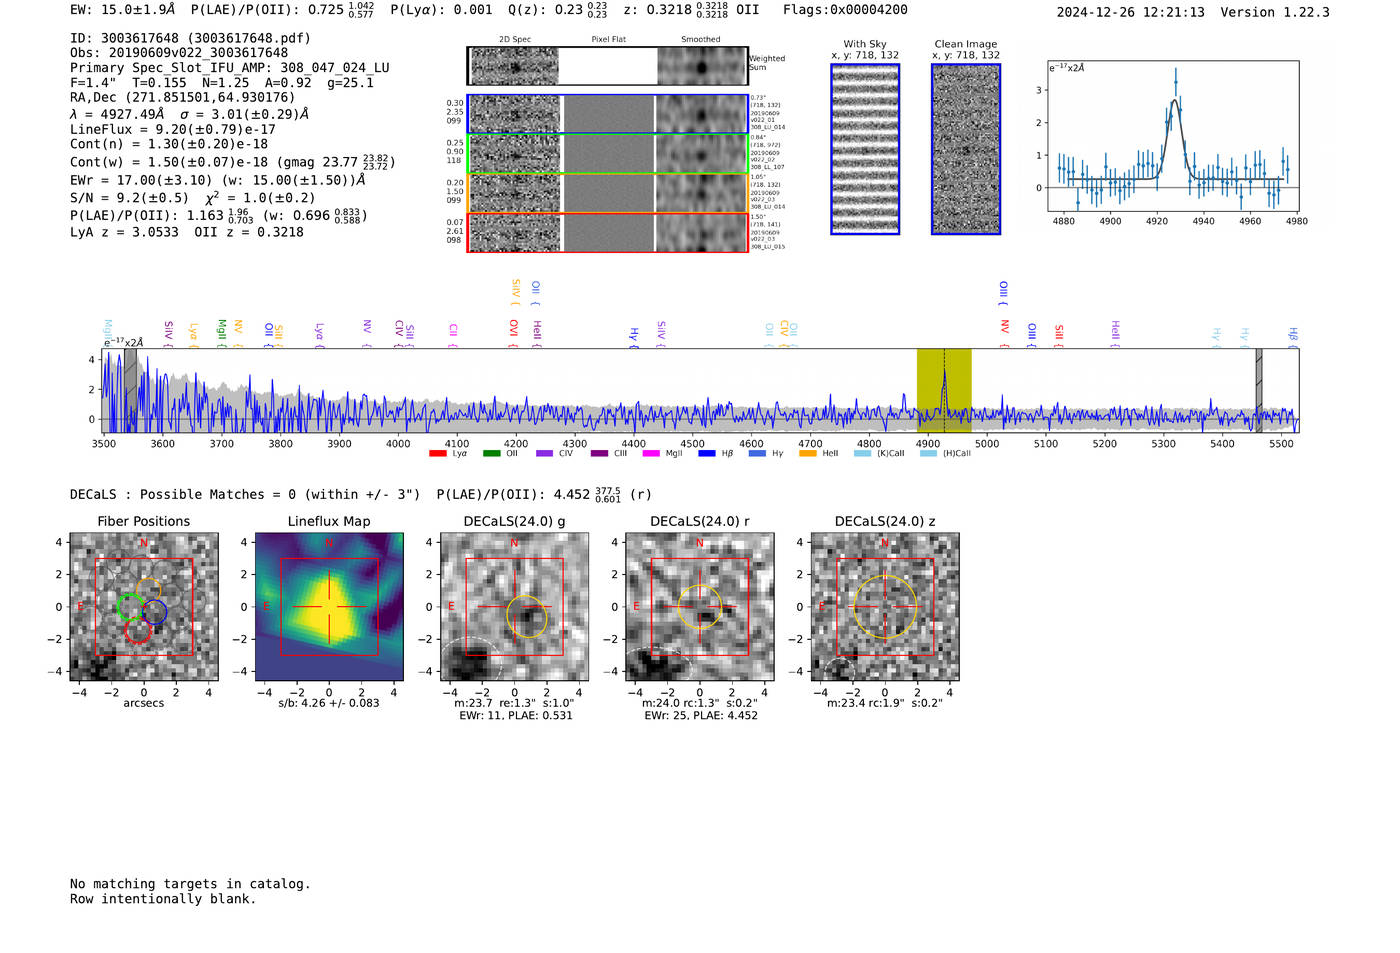Click the red SiII line label near 5100
Screen dimensions: 1400x953
point(1059,335)
